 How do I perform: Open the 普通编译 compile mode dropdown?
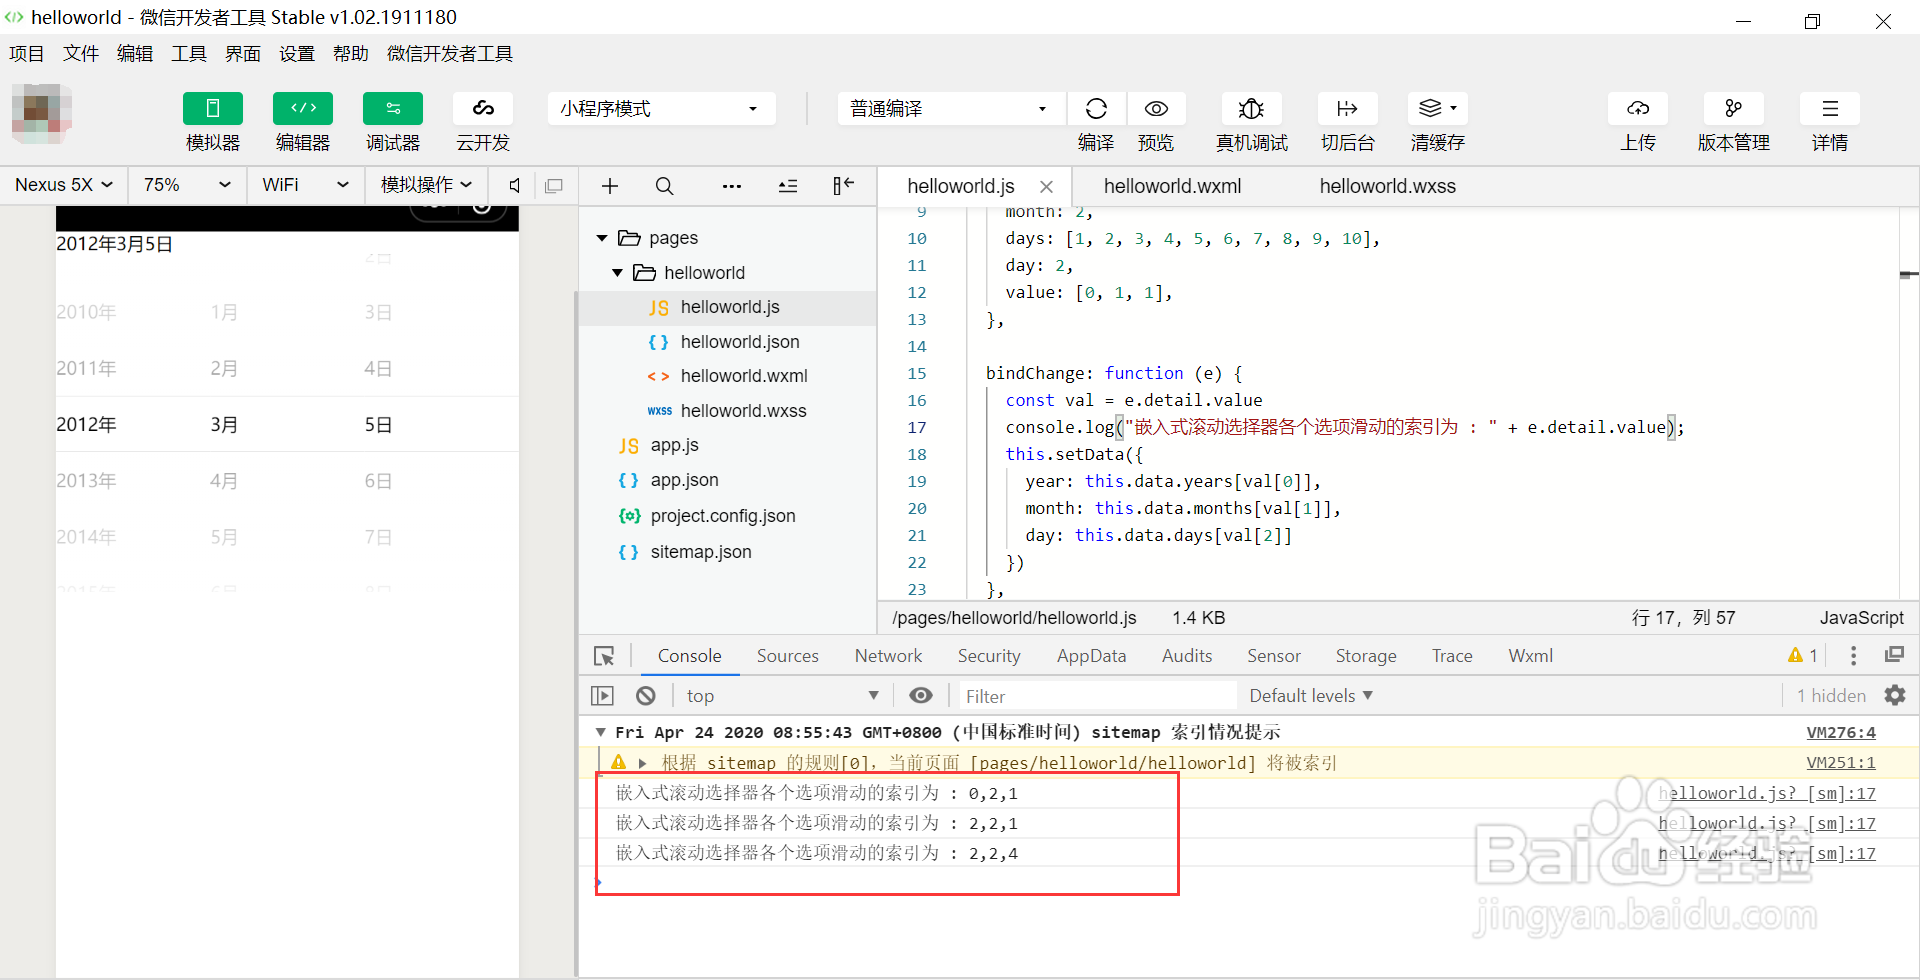(x=951, y=108)
